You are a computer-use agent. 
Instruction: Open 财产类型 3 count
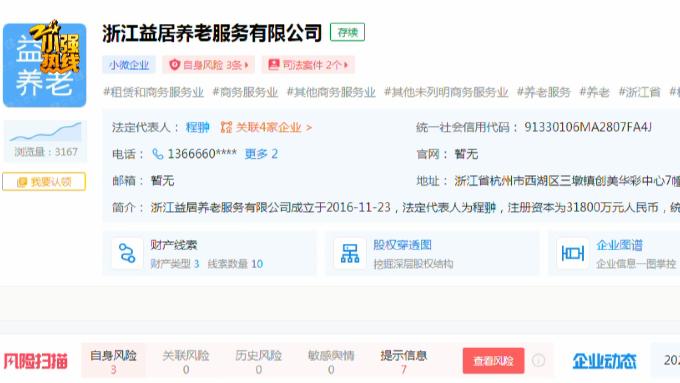coord(175,264)
